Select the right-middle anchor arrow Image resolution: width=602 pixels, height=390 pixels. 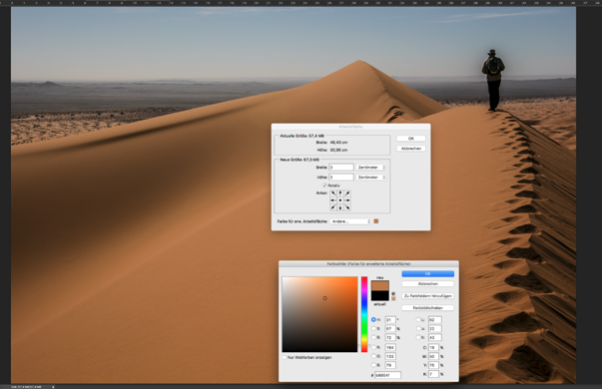(x=347, y=200)
